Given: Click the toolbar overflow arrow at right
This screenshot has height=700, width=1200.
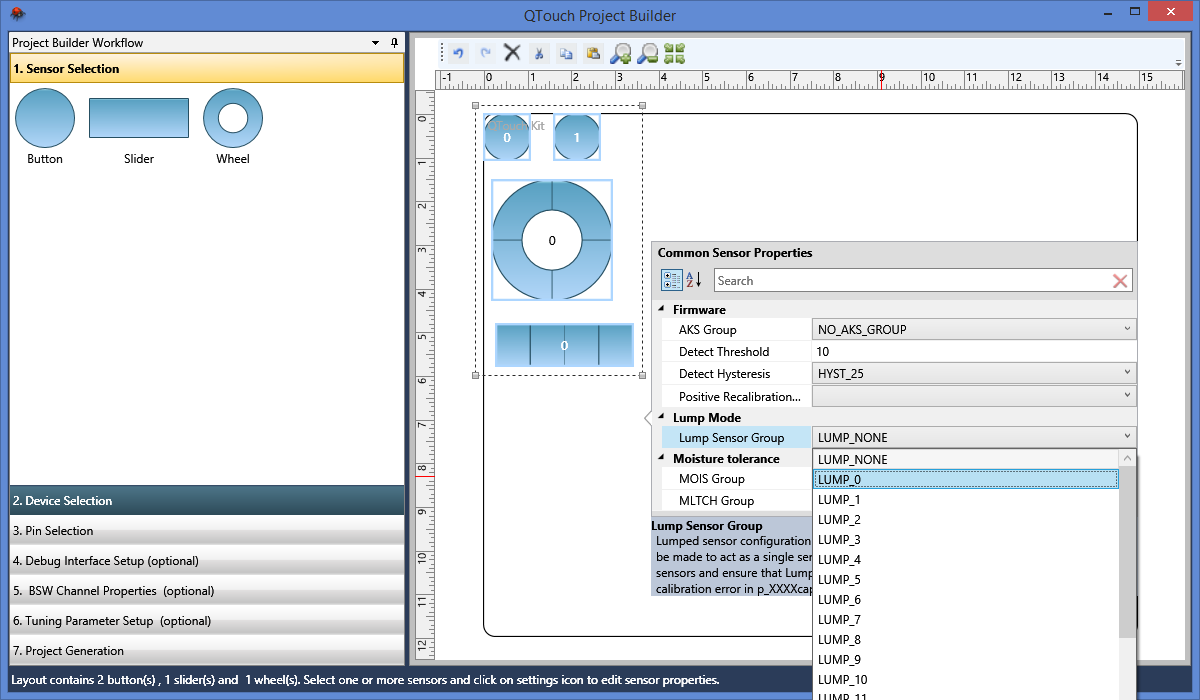Looking at the screenshot, I should pos(1179,62).
